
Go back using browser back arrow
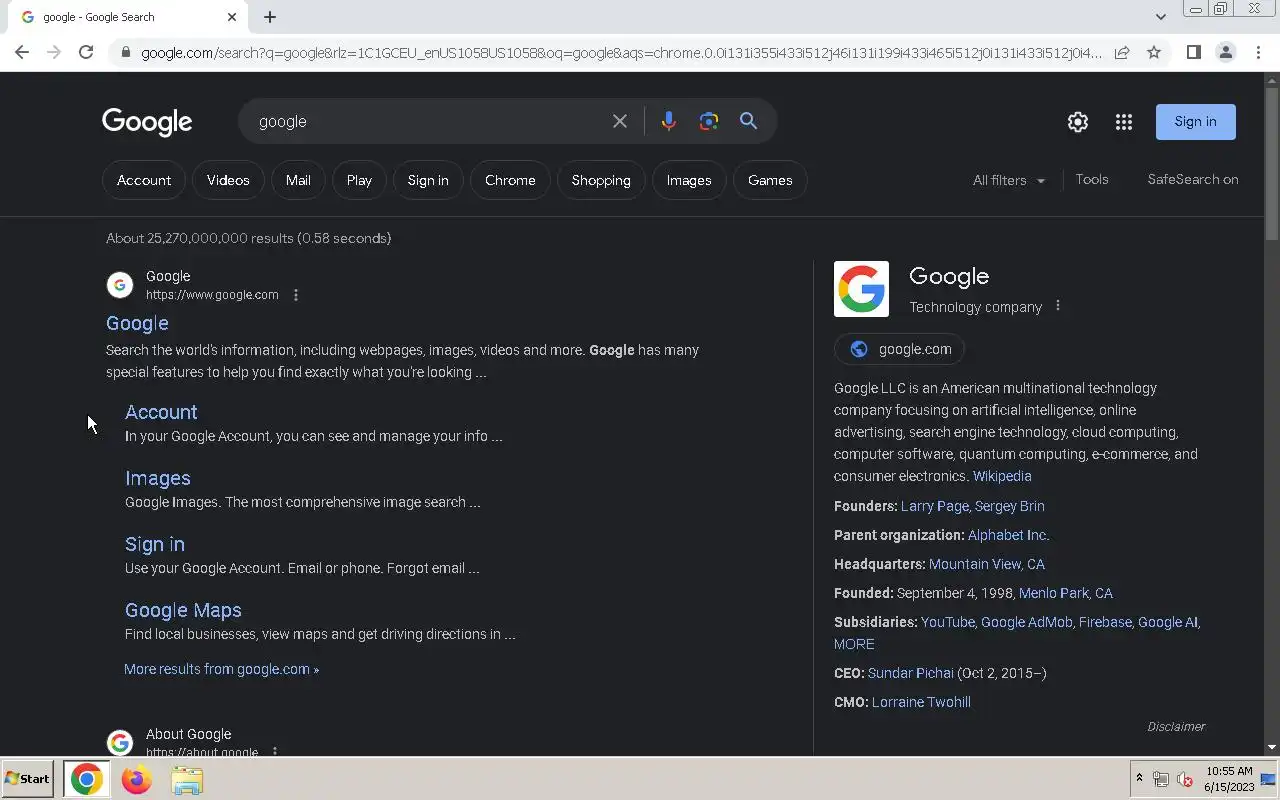pos(22,52)
